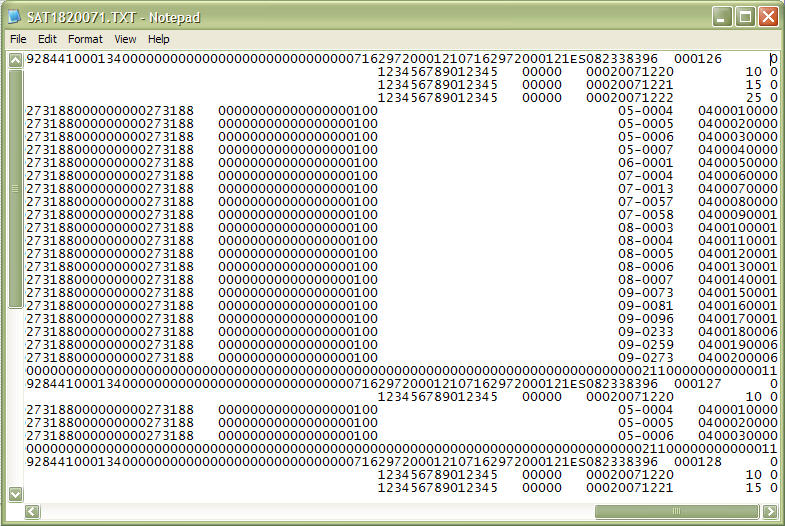Maximize the Notepad window

tap(745, 17)
